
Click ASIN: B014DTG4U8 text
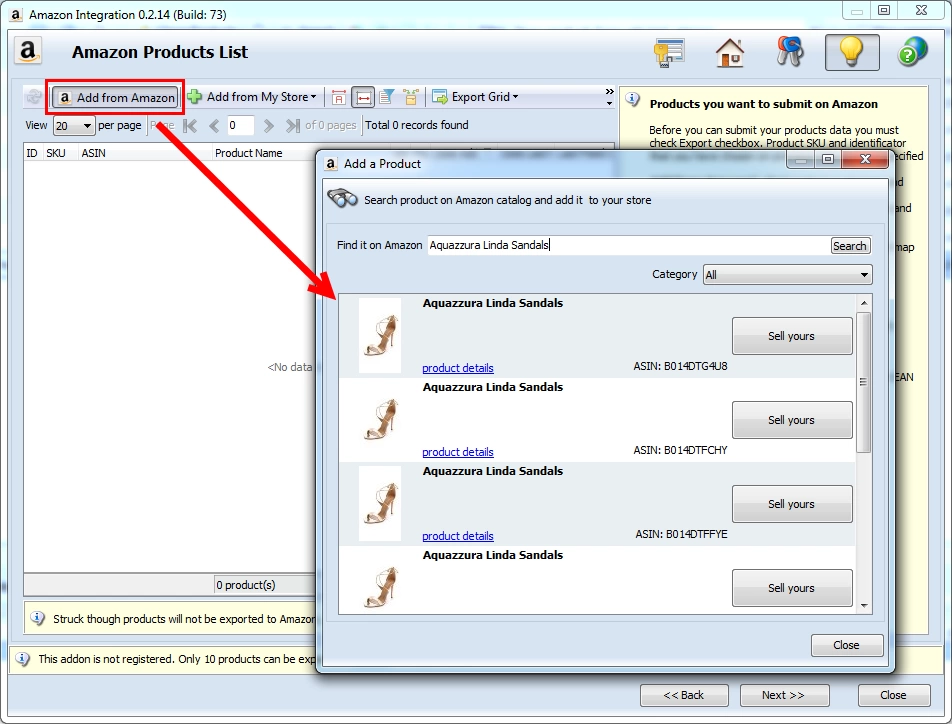(681, 366)
